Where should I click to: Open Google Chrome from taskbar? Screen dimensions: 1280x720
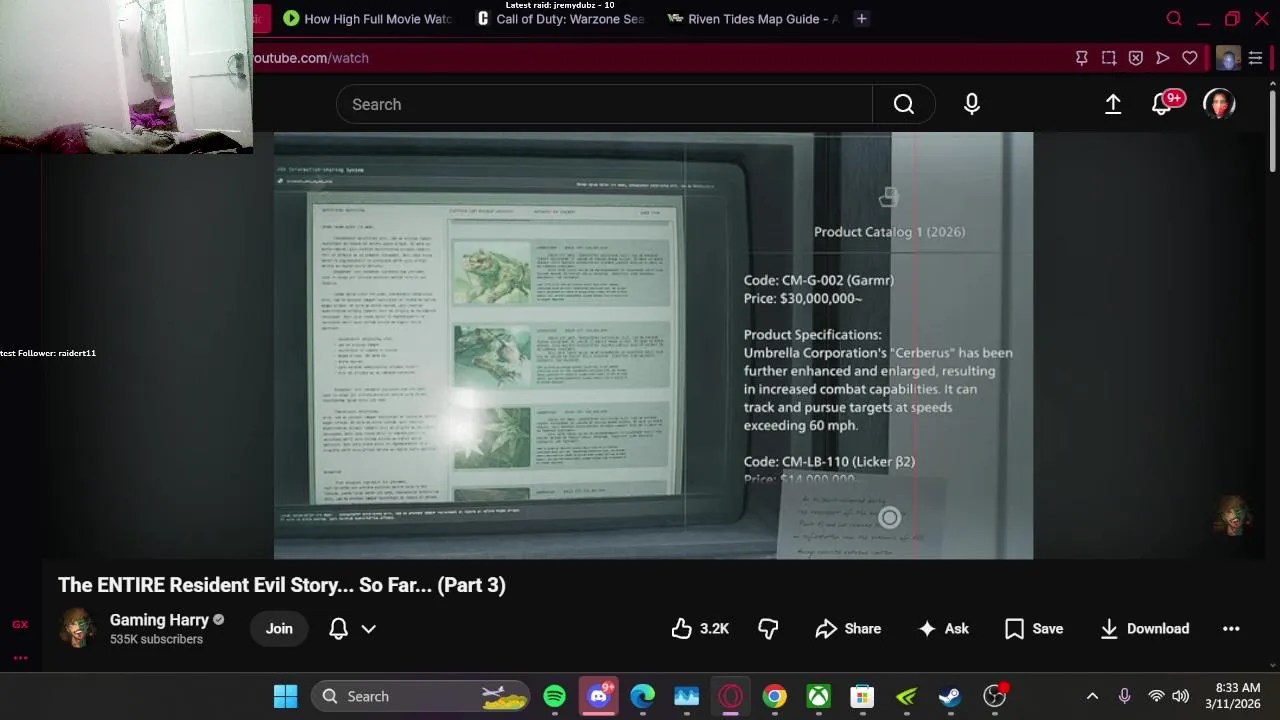click(775, 696)
